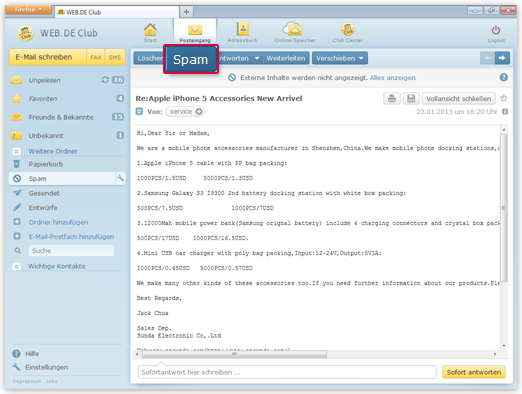
Task: Open Freunde & Bekannte folder
Action: point(61,117)
